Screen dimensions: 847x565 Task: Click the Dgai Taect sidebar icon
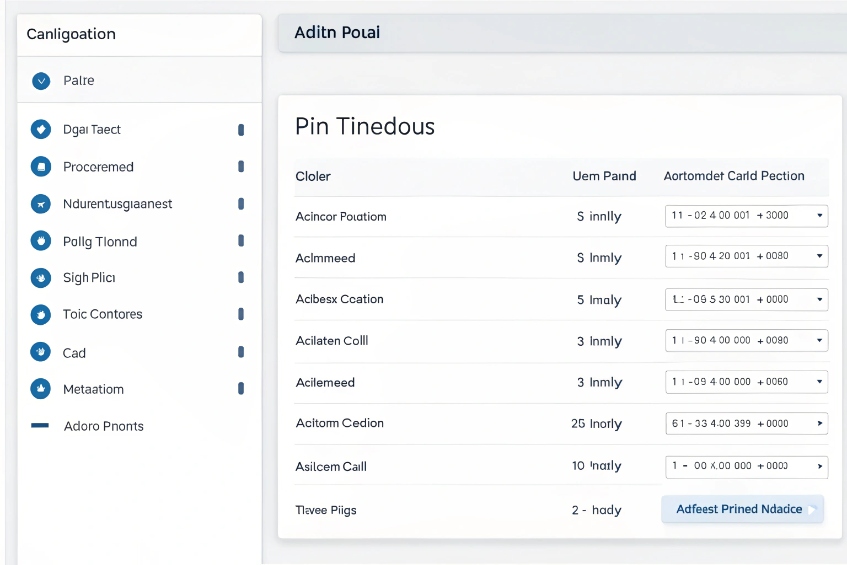(41, 130)
